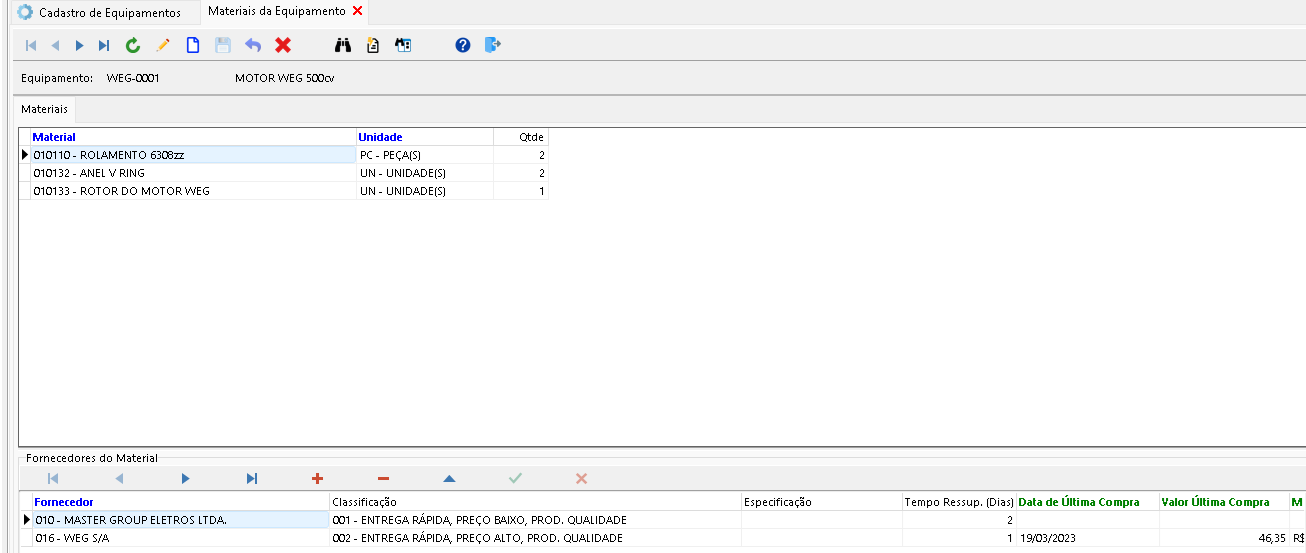
Task: Click the blue undo arrow icon
Action: (x=253, y=45)
